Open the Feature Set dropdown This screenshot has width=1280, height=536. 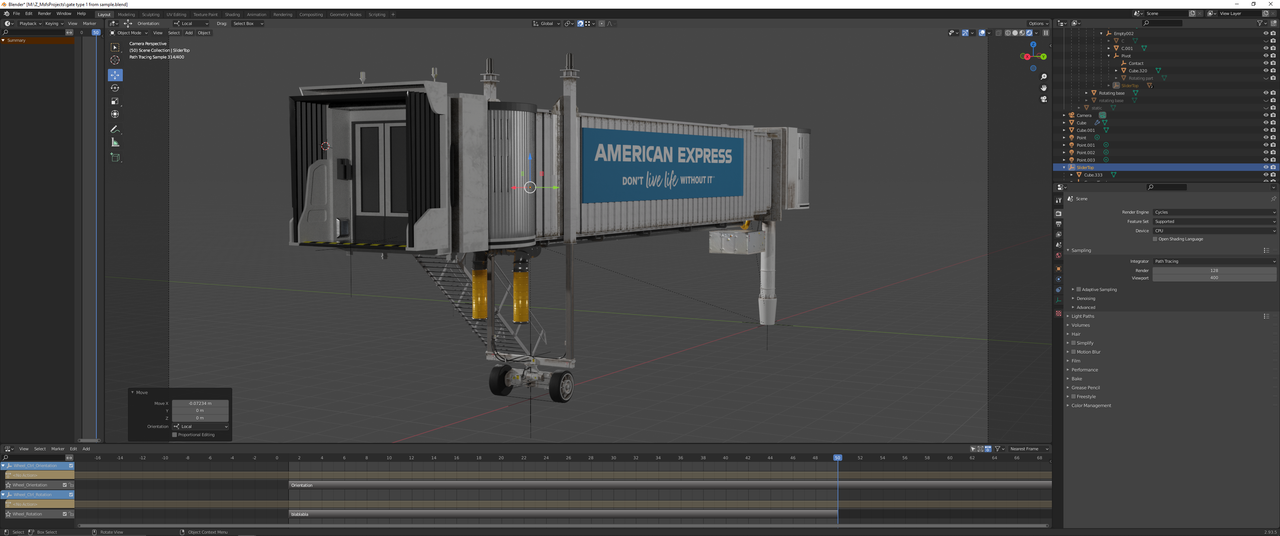point(1214,221)
